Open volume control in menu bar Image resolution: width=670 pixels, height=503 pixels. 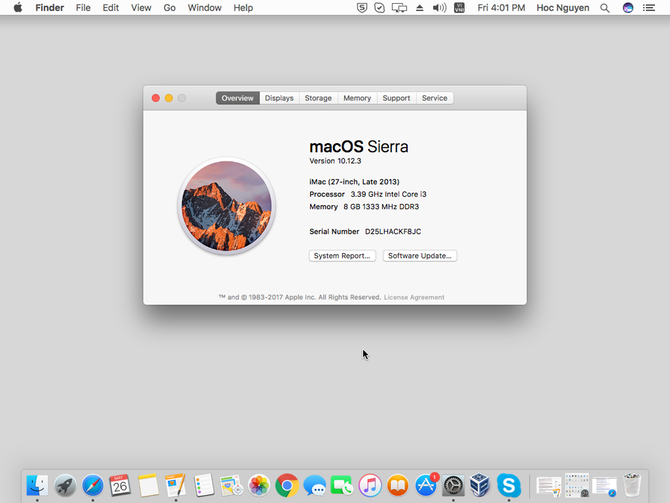(439, 8)
